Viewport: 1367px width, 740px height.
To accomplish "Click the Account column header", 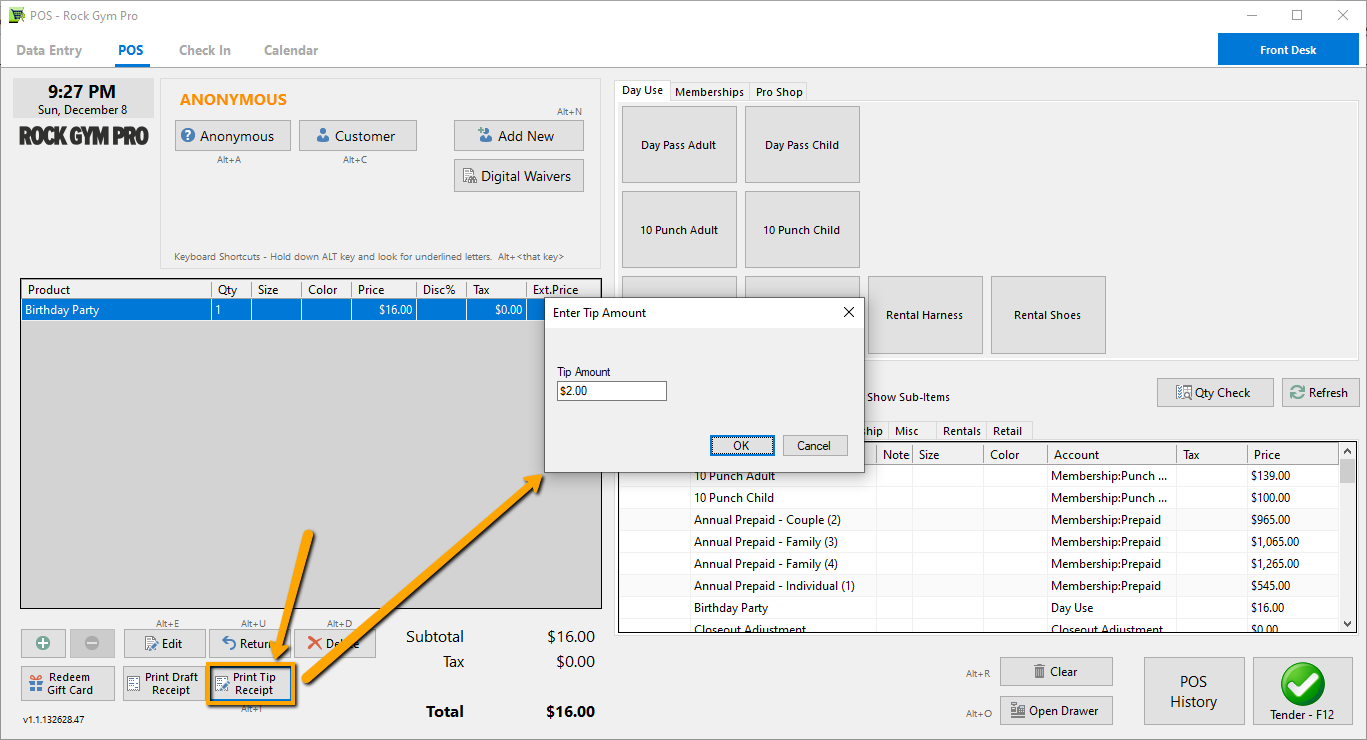I will point(1112,454).
